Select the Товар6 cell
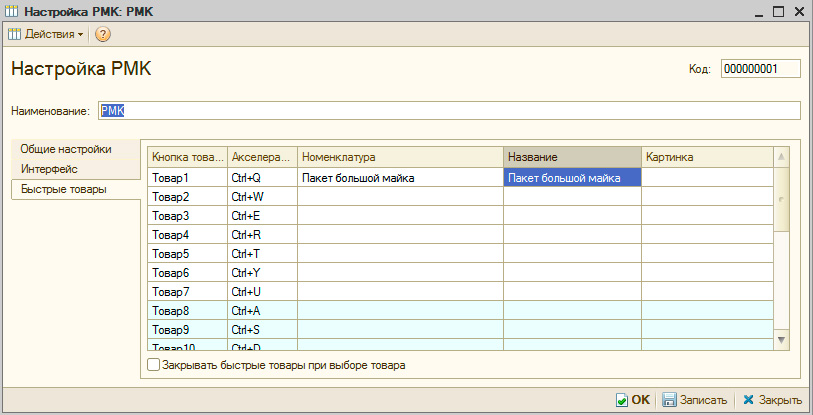 pos(188,273)
